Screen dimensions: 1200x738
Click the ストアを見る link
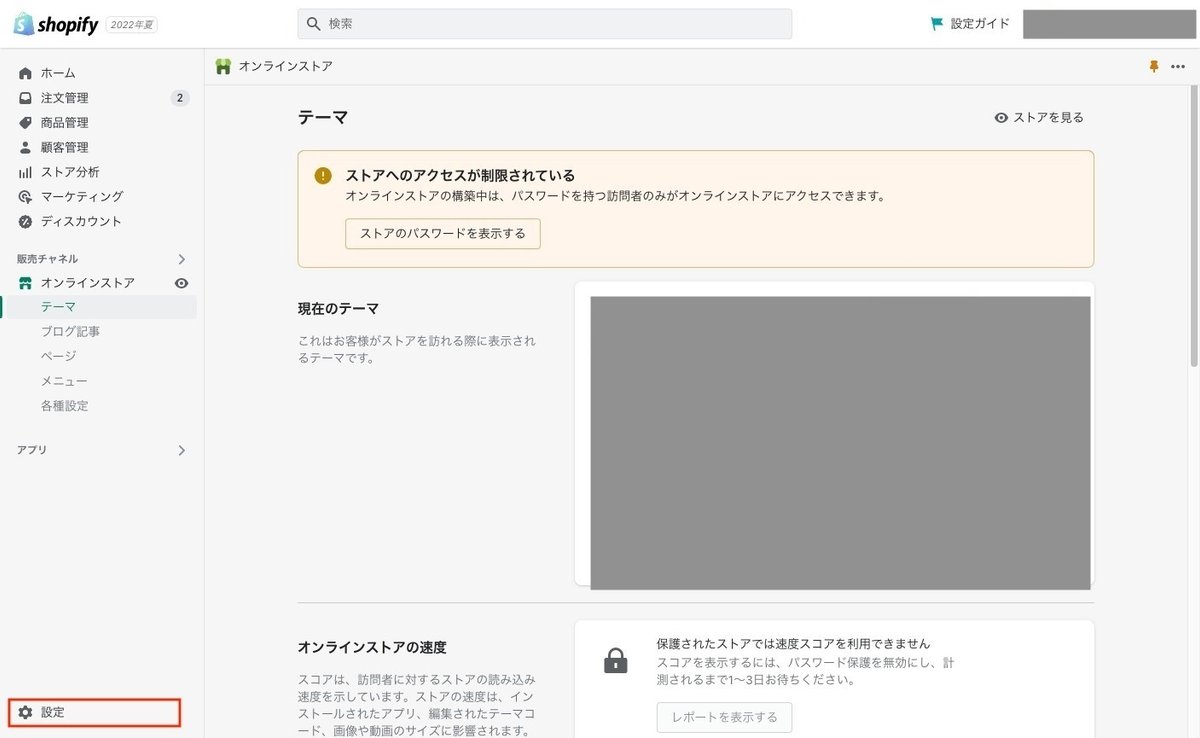[1048, 118]
